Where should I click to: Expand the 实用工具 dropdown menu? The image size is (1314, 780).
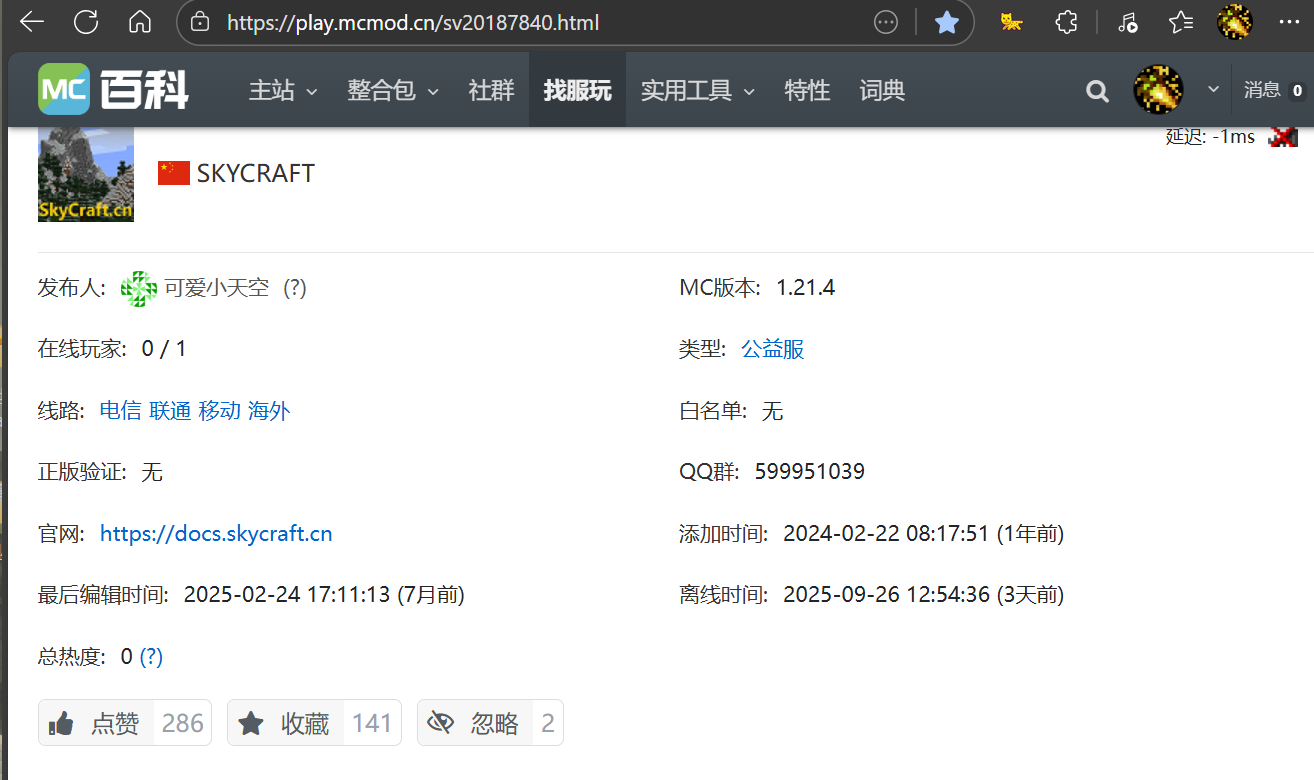tap(697, 91)
